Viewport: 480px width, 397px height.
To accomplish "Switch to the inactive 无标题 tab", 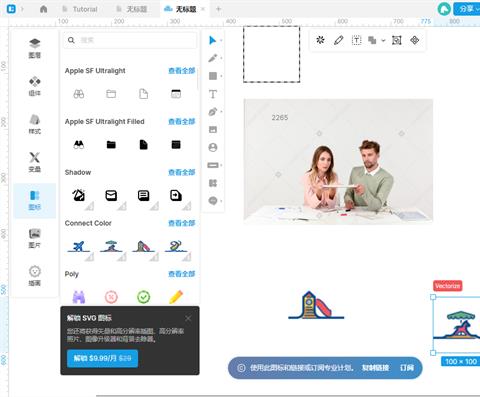I will click(x=132, y=9).
